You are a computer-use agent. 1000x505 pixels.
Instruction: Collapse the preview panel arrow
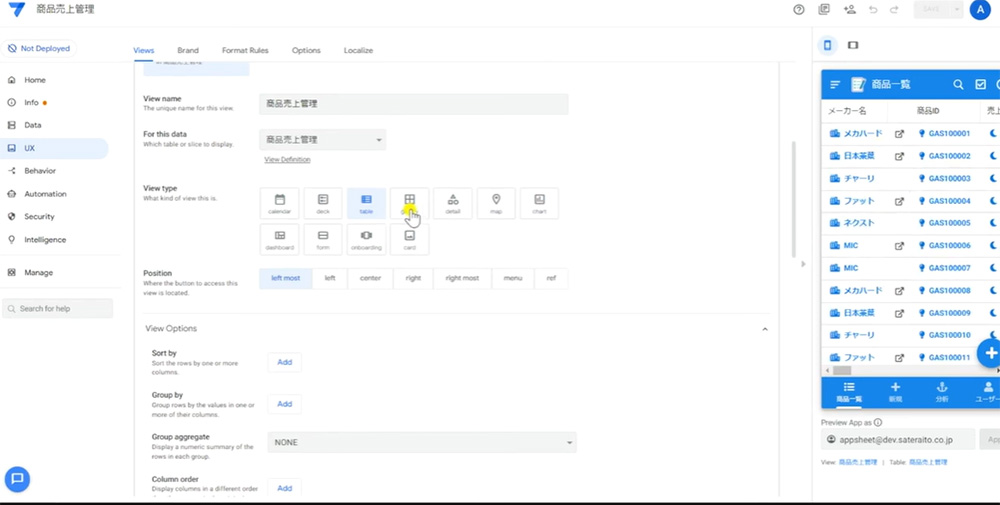pyautogui.click(x=803, y=264)
